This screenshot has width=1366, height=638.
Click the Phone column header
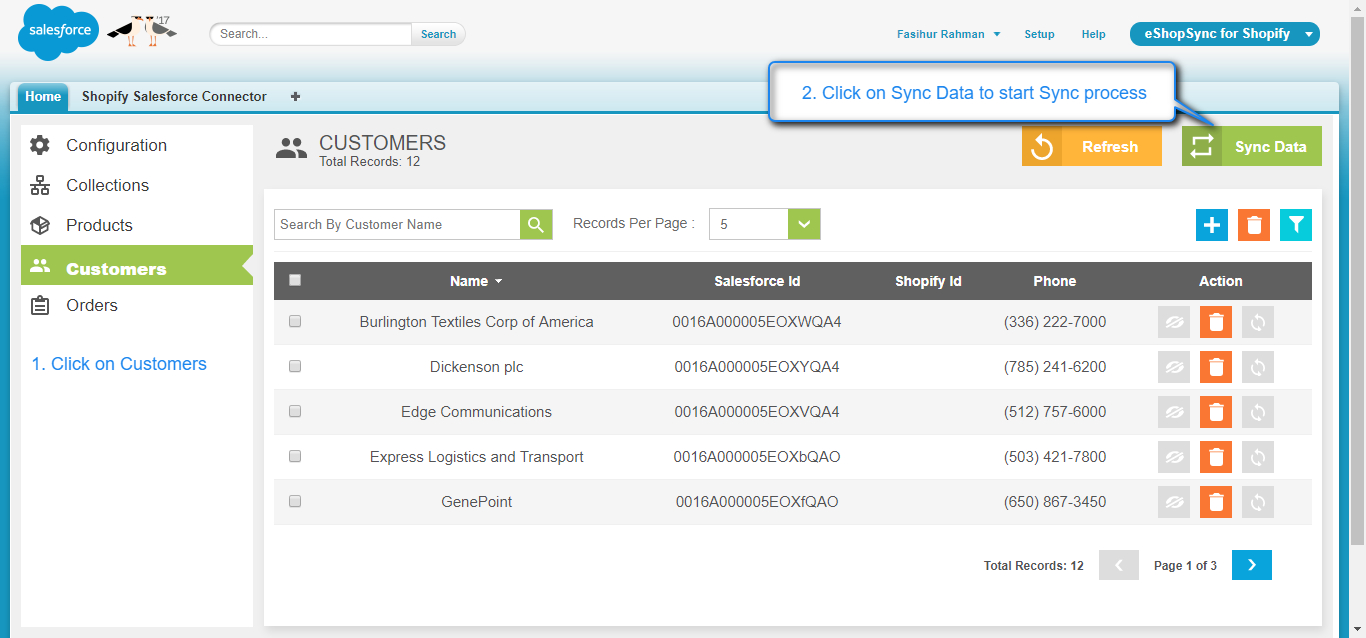[x=1055, y=281]
